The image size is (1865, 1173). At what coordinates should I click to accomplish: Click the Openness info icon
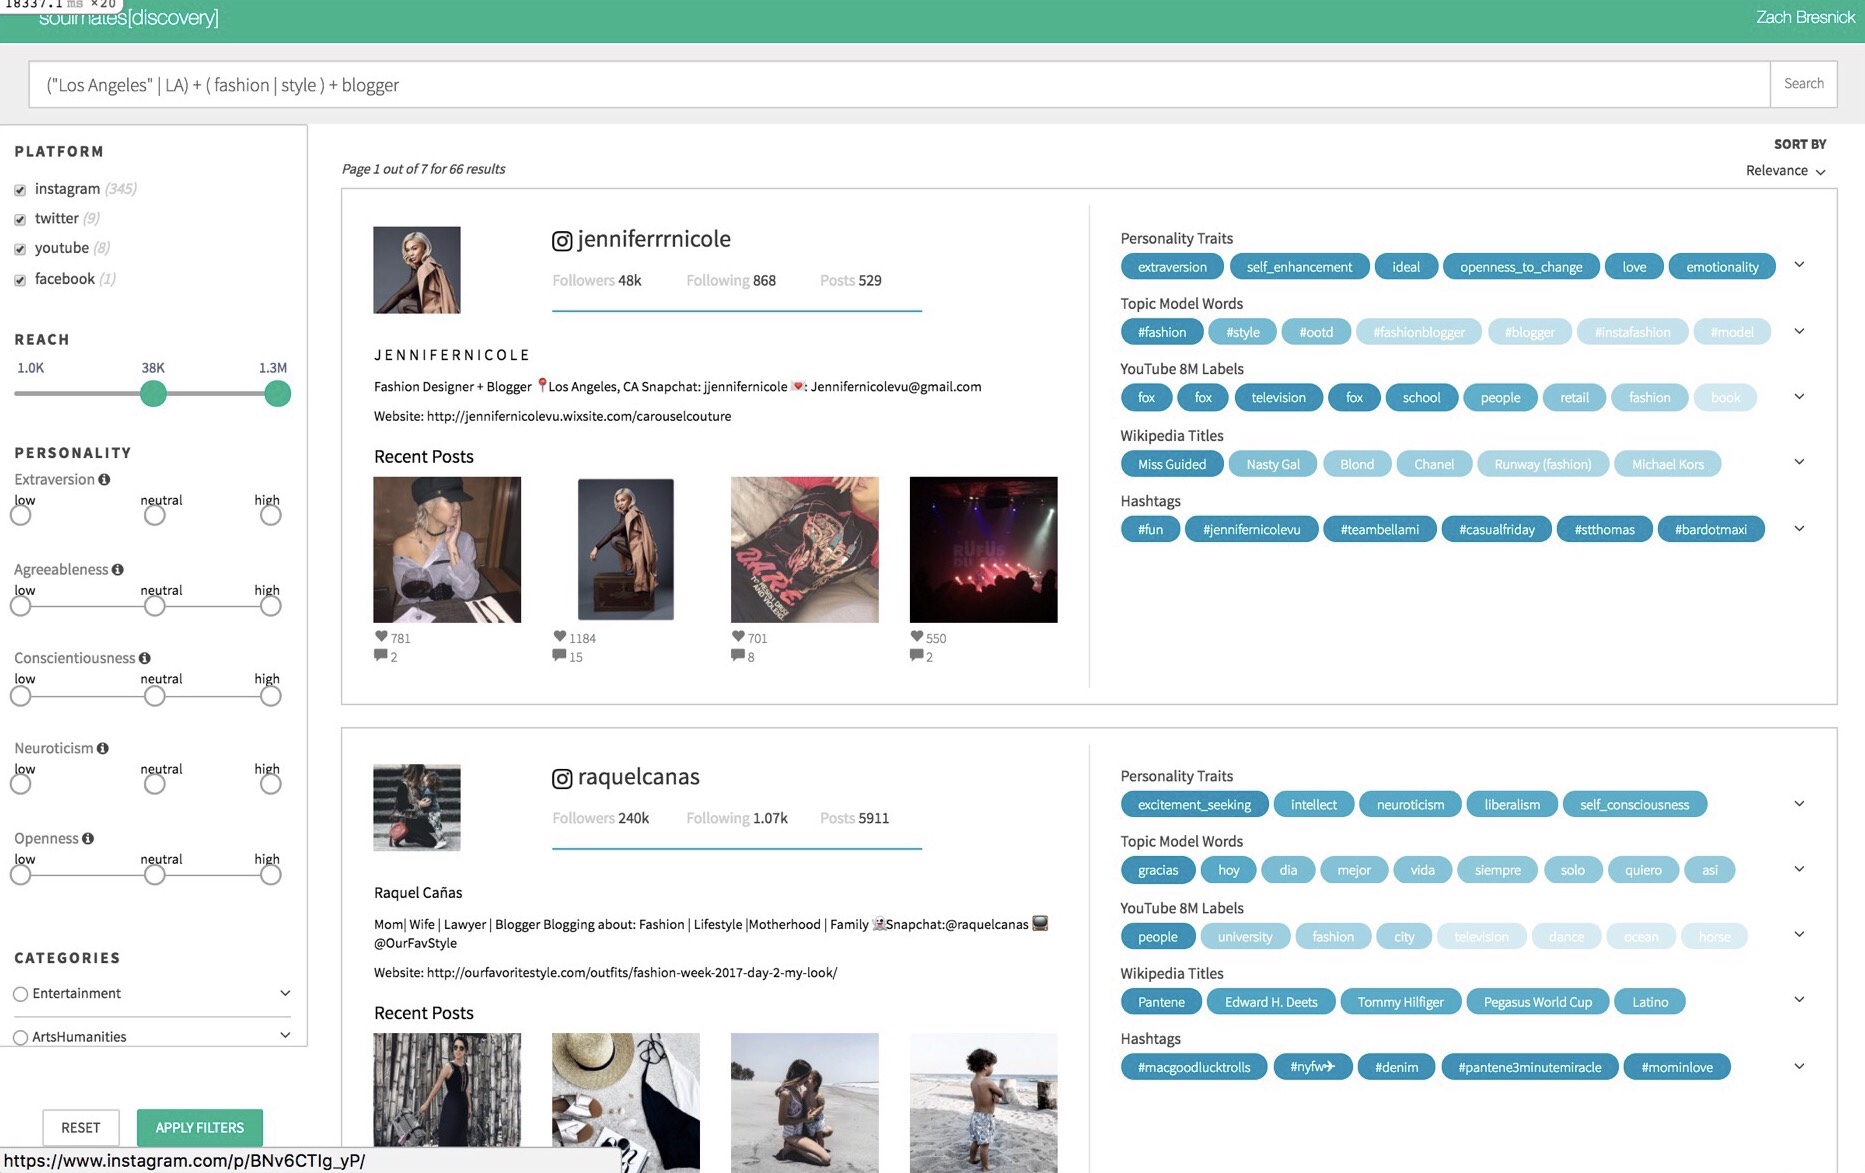click(x=88, y=838)
